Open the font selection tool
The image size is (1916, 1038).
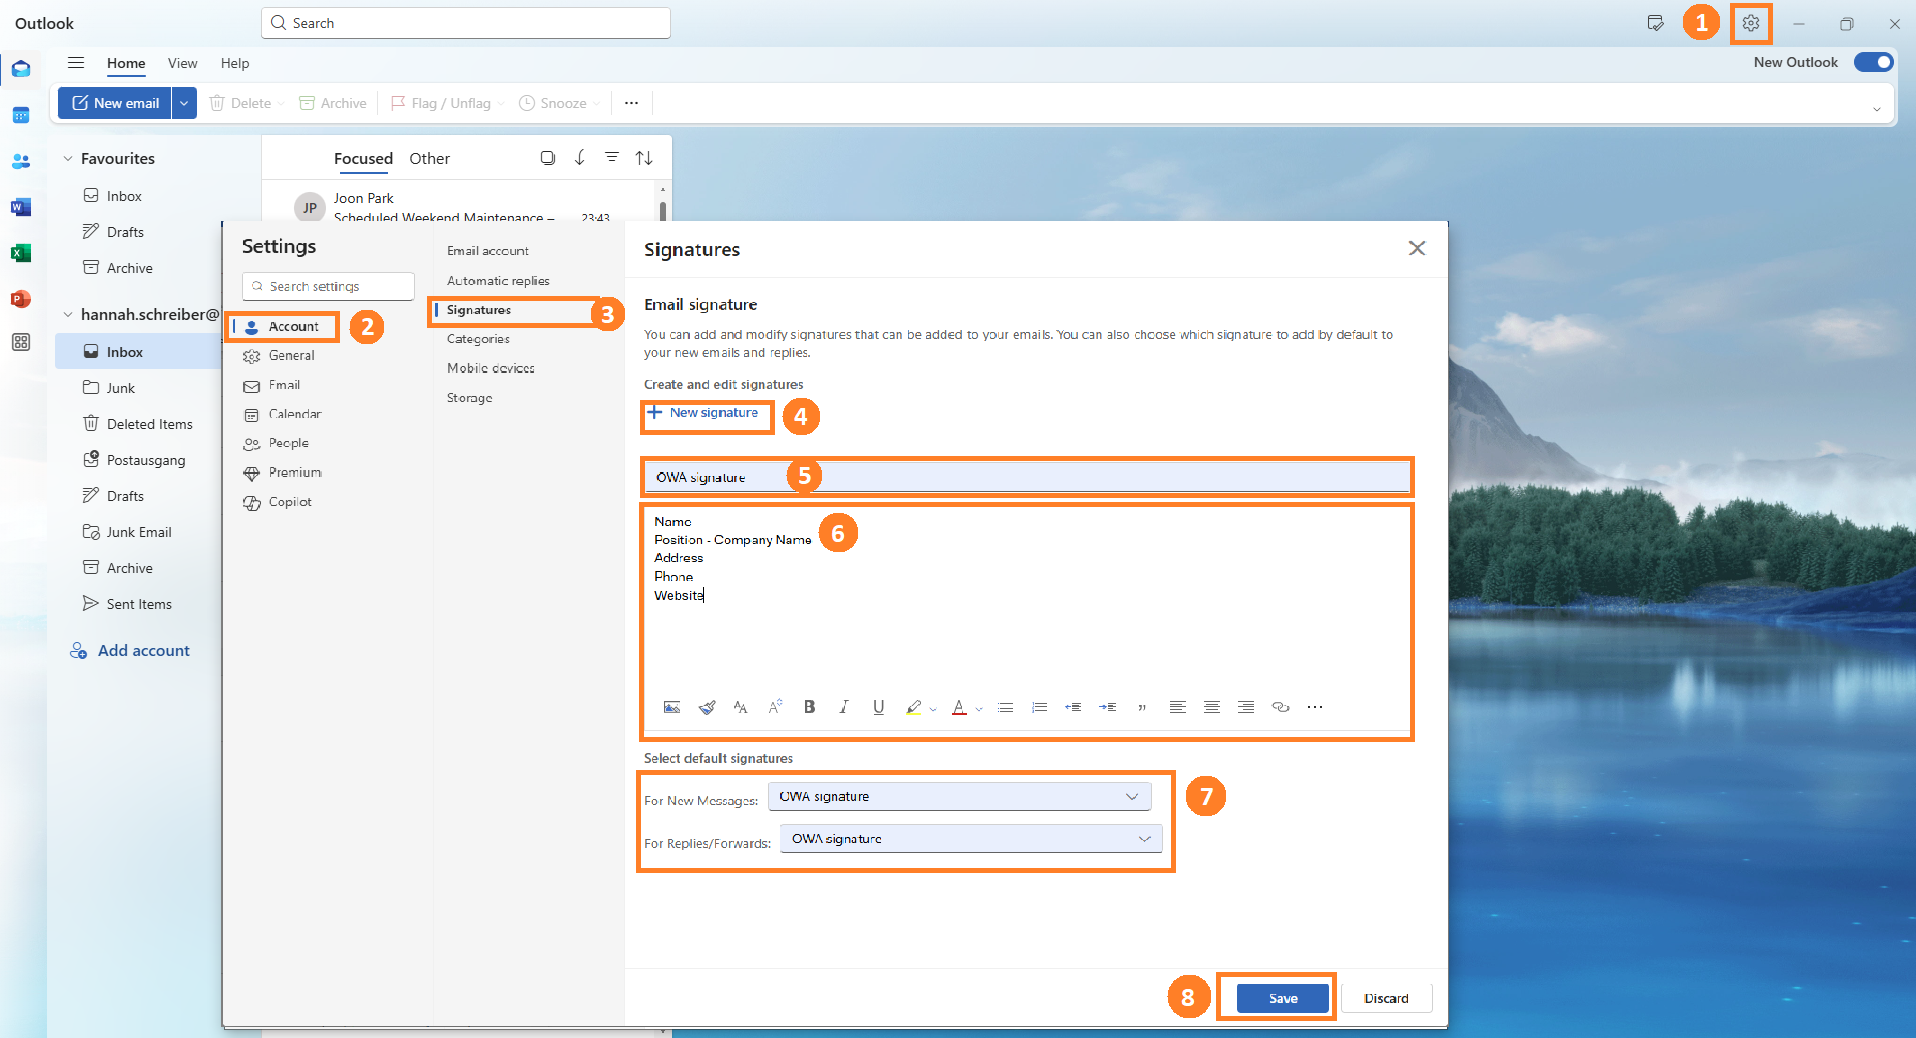740,707
